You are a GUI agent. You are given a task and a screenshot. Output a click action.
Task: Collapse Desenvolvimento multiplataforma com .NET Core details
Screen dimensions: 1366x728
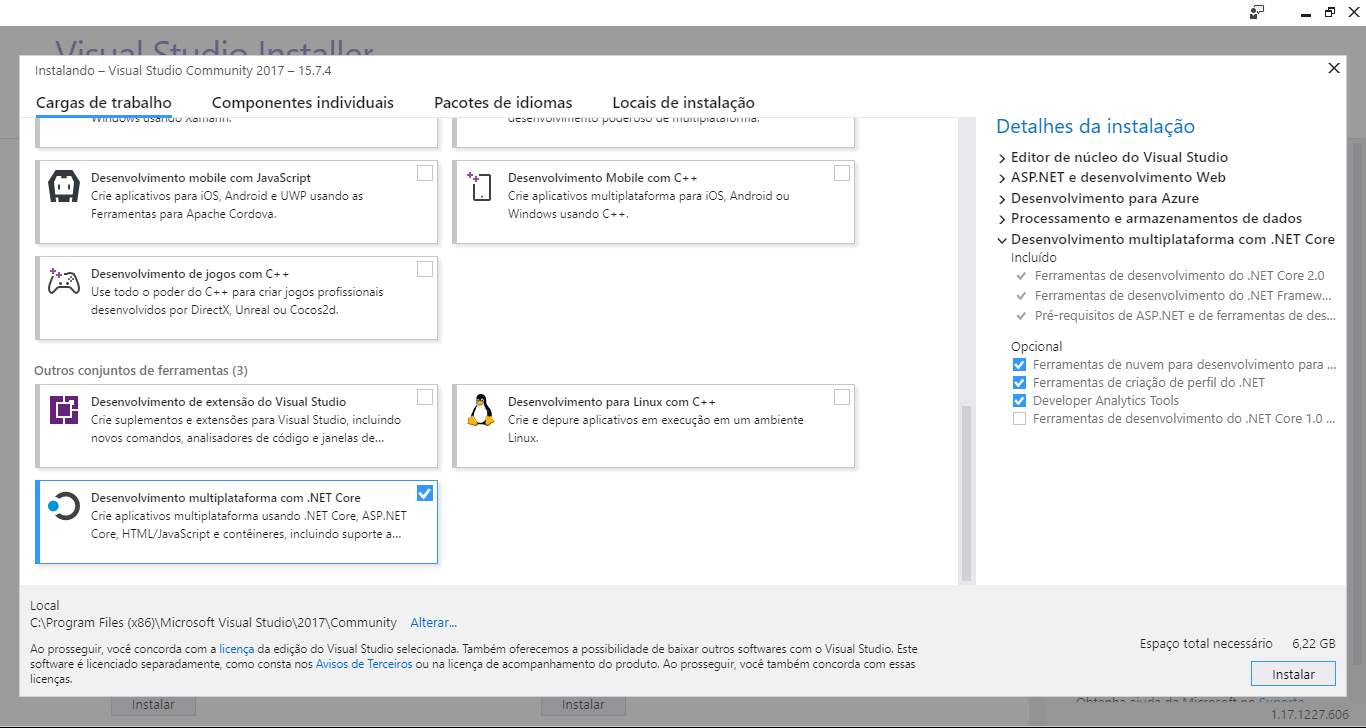tap(1003, 240)
